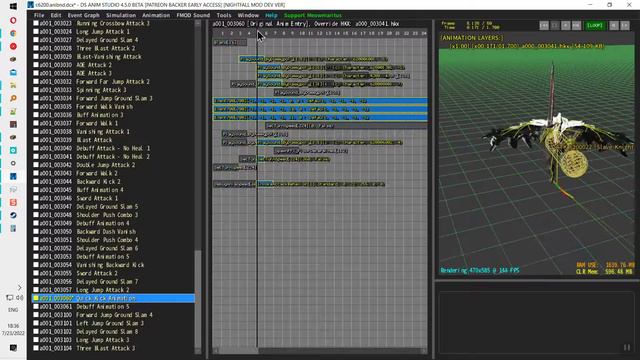The image size is (640, 360).
Task: Select Double Jump Attack 2 entry
Action: click(113, 165)
